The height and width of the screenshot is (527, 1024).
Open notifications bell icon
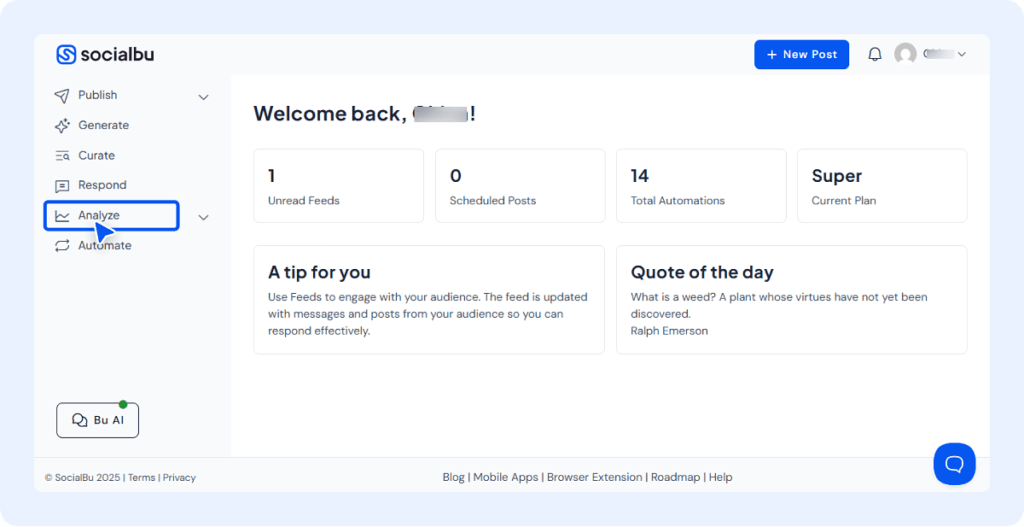click(875, 55)
